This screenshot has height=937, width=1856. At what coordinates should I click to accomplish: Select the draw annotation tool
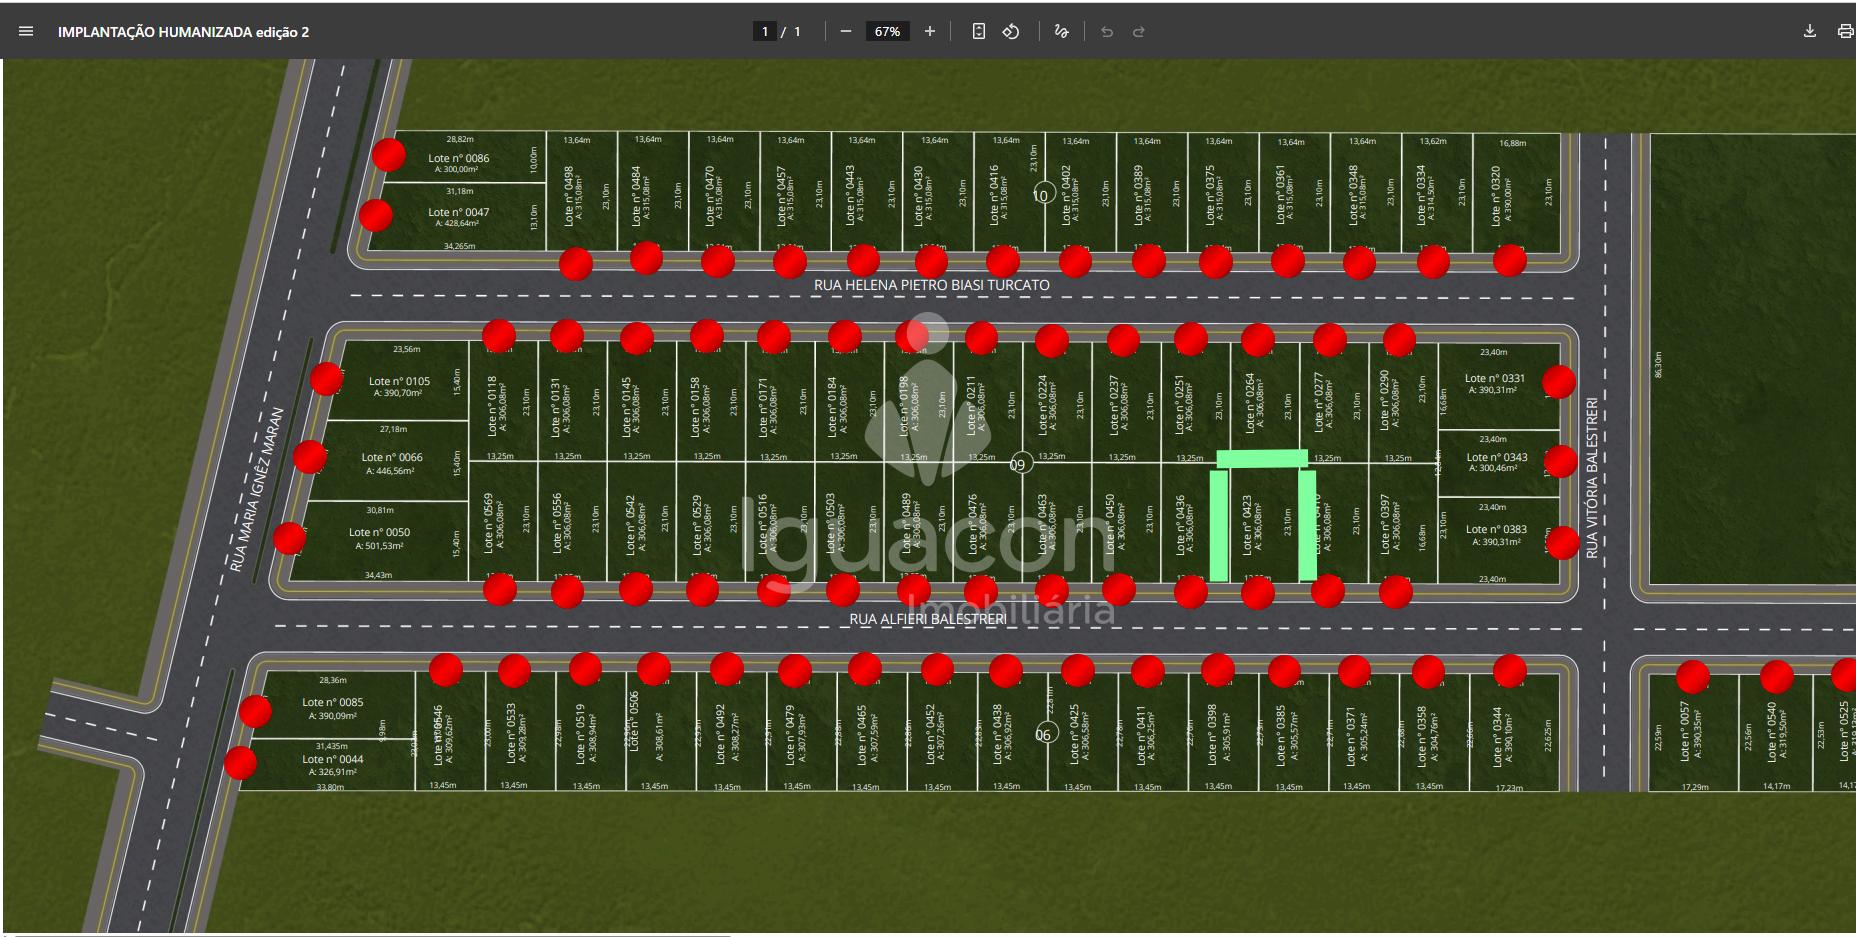(1061, 31)
